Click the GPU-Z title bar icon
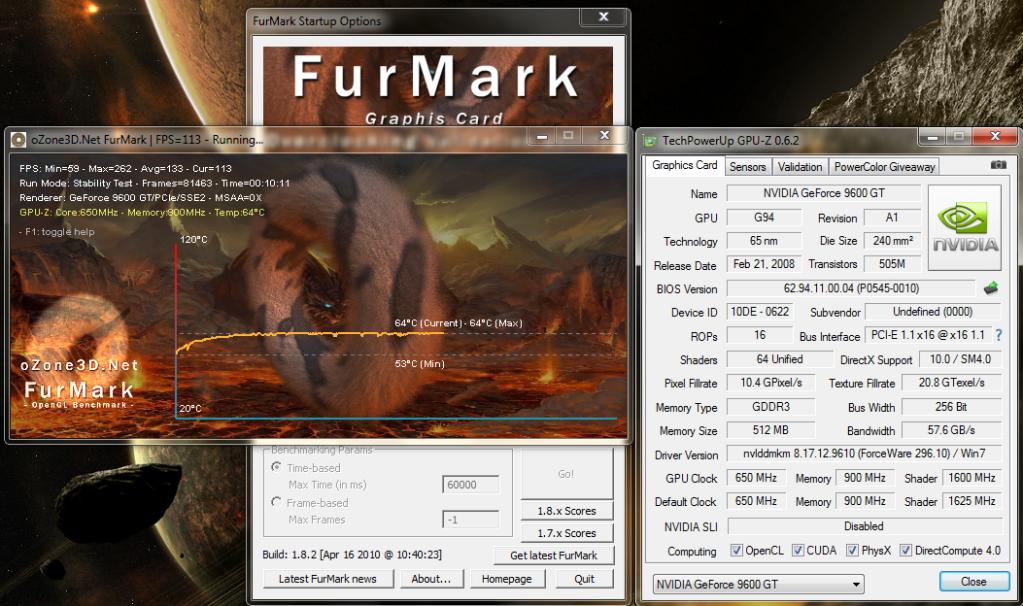 [650, 140]
